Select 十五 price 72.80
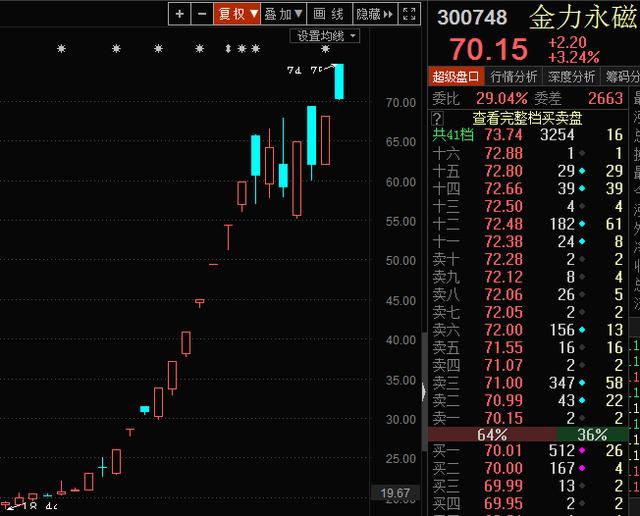The image size is (640, 516). (503, 171)
